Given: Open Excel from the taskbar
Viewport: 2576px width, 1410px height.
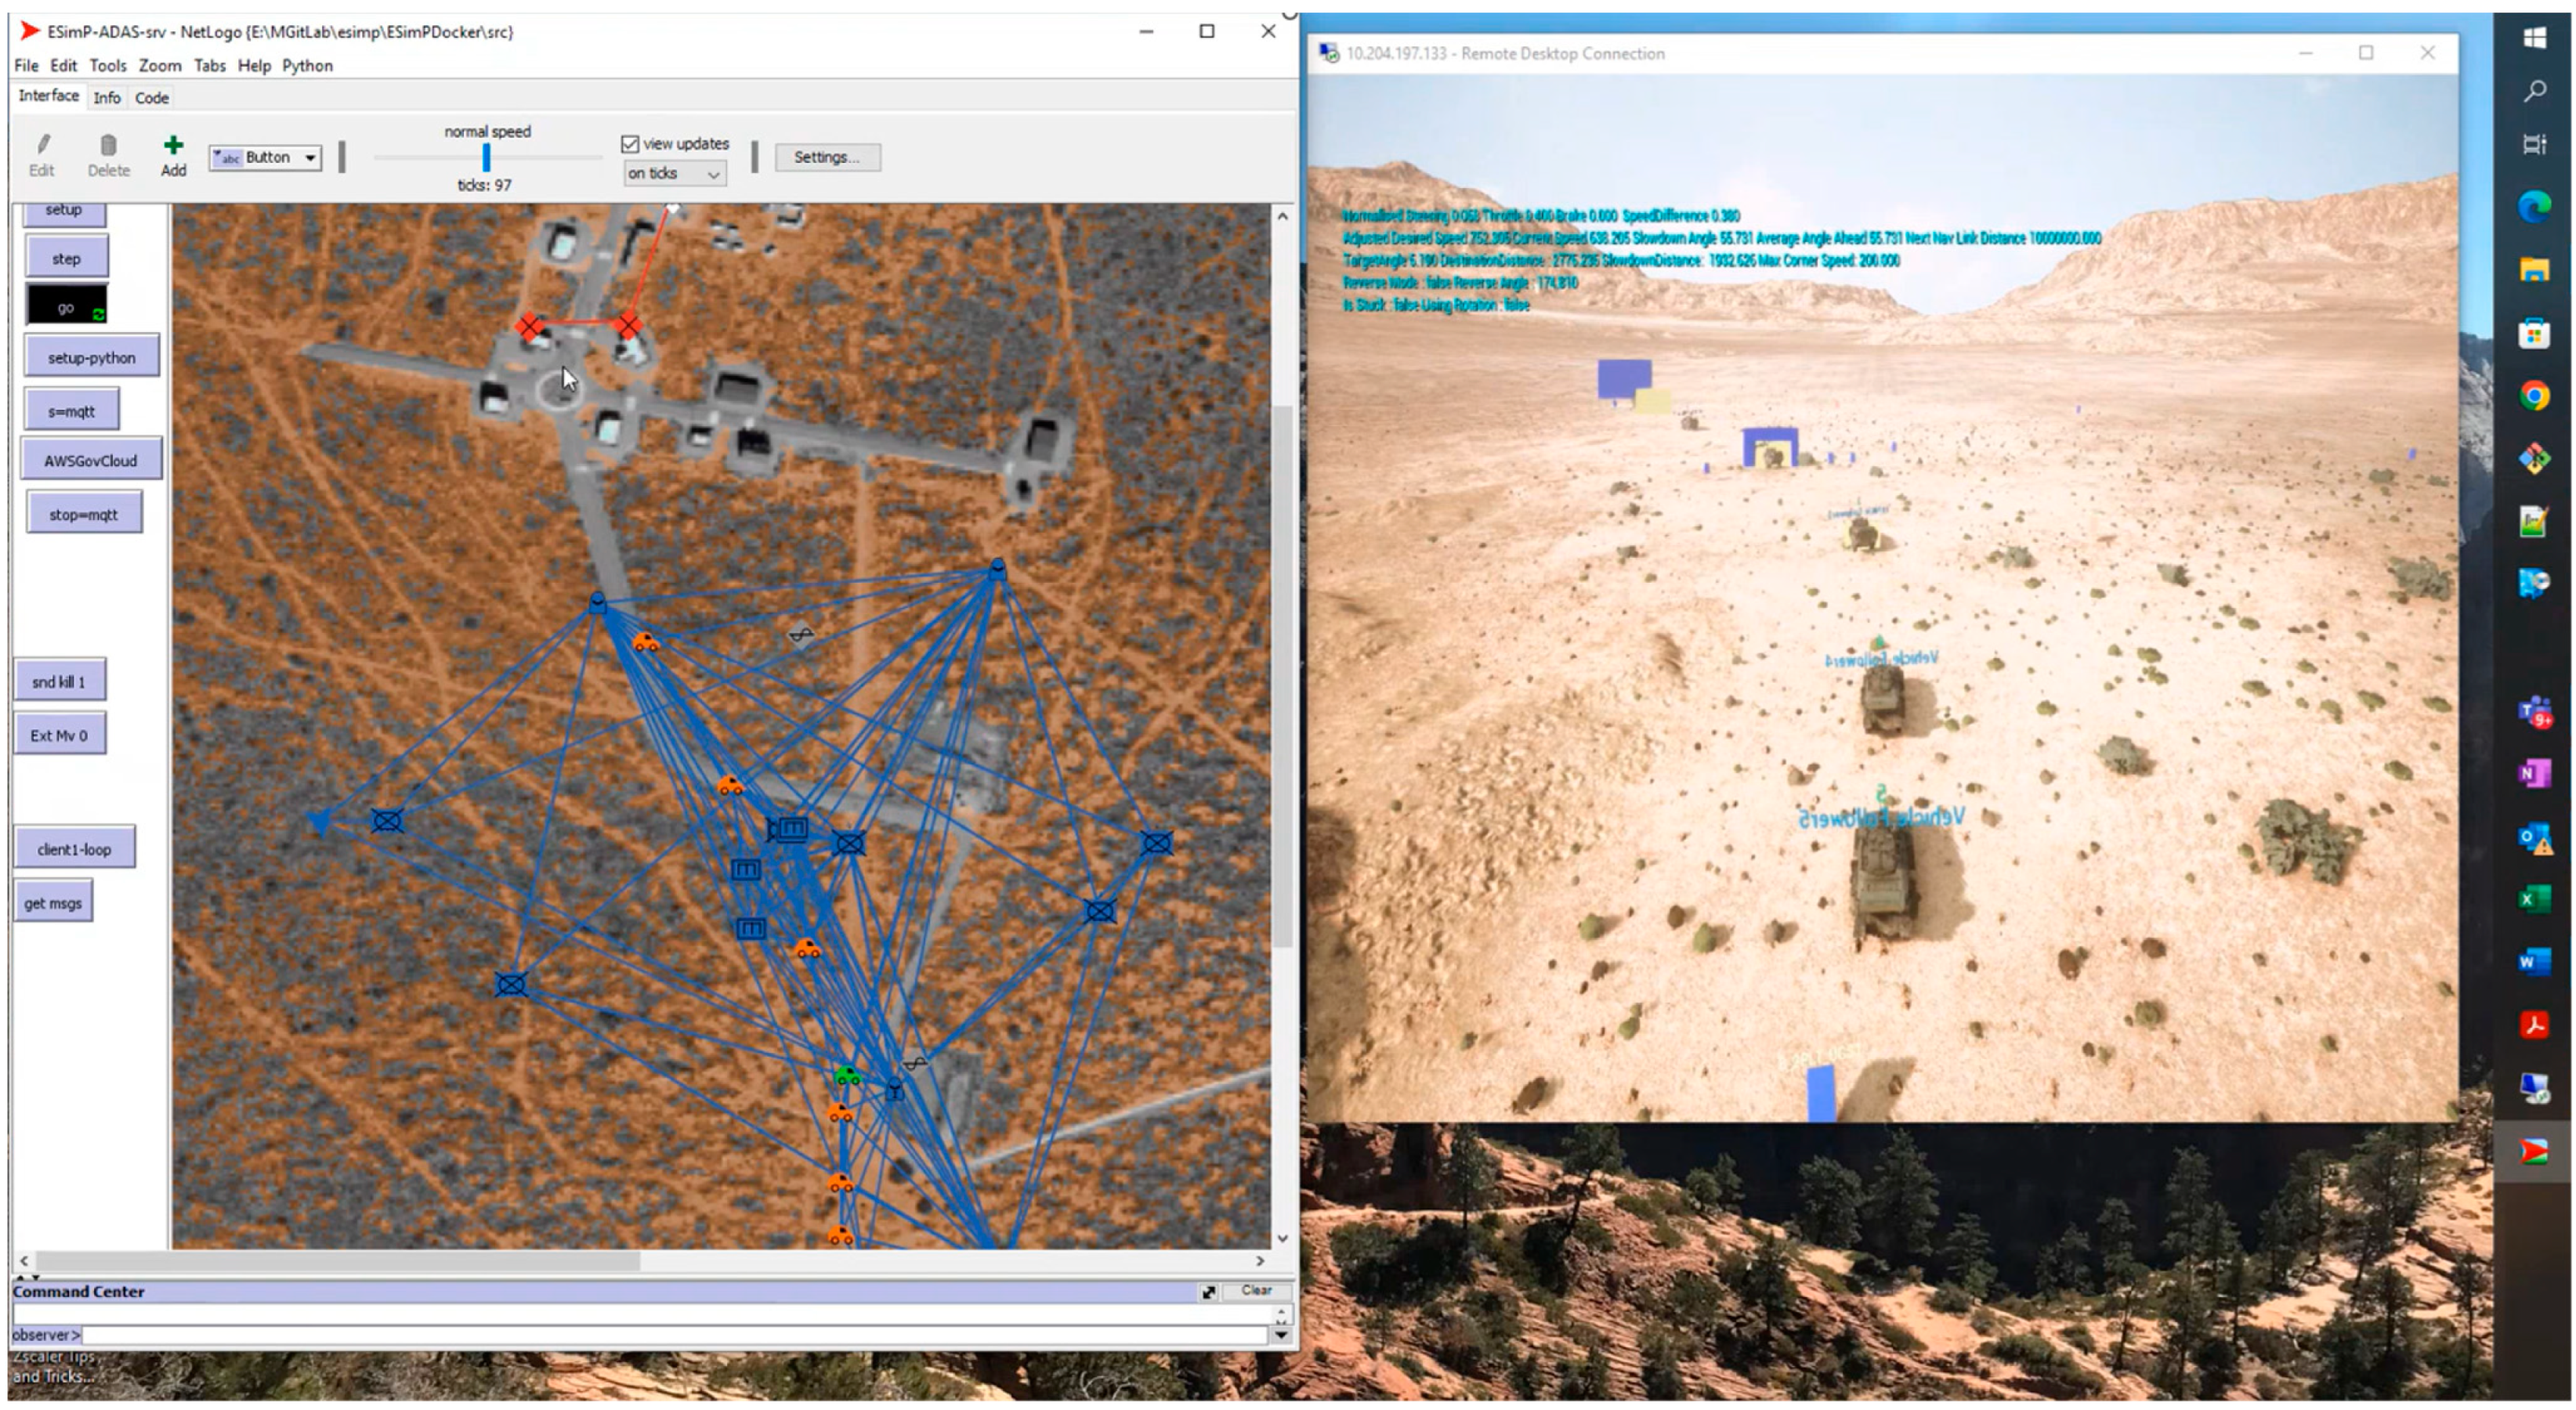Looking at the screenshot, I should click(x=2533, y=898).
